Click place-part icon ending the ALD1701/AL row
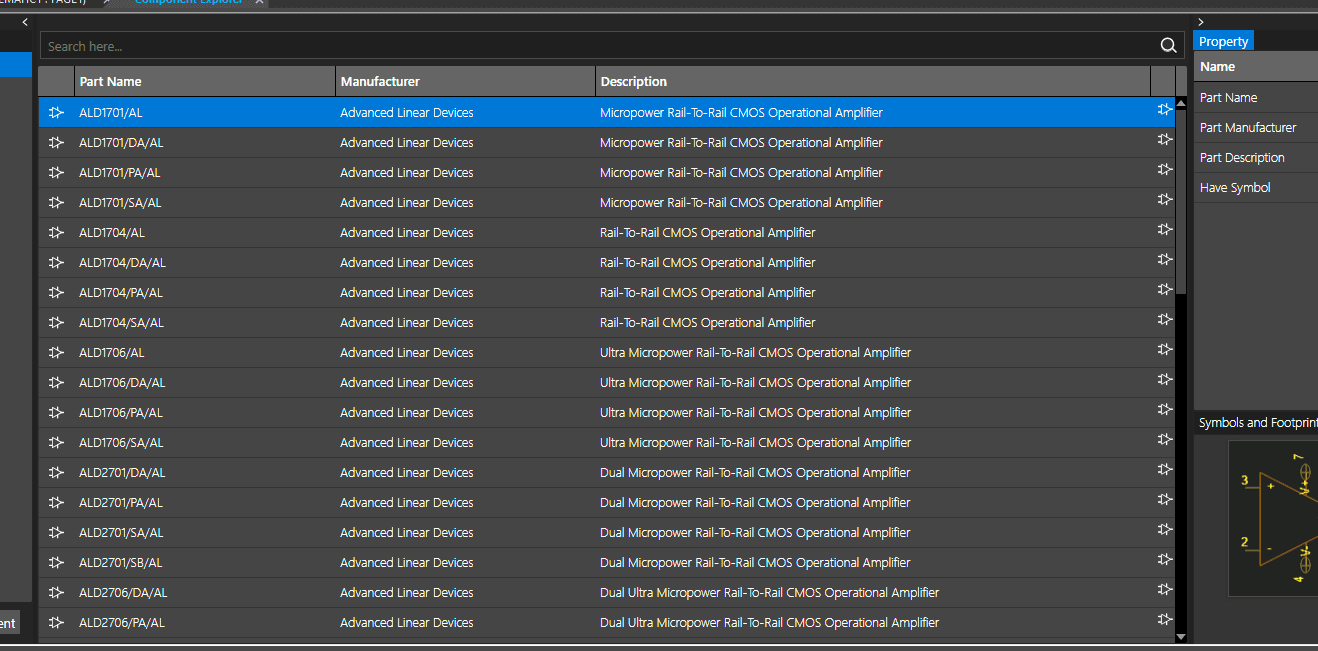This screenshot has height=651, width=1318. point(1164,110)
